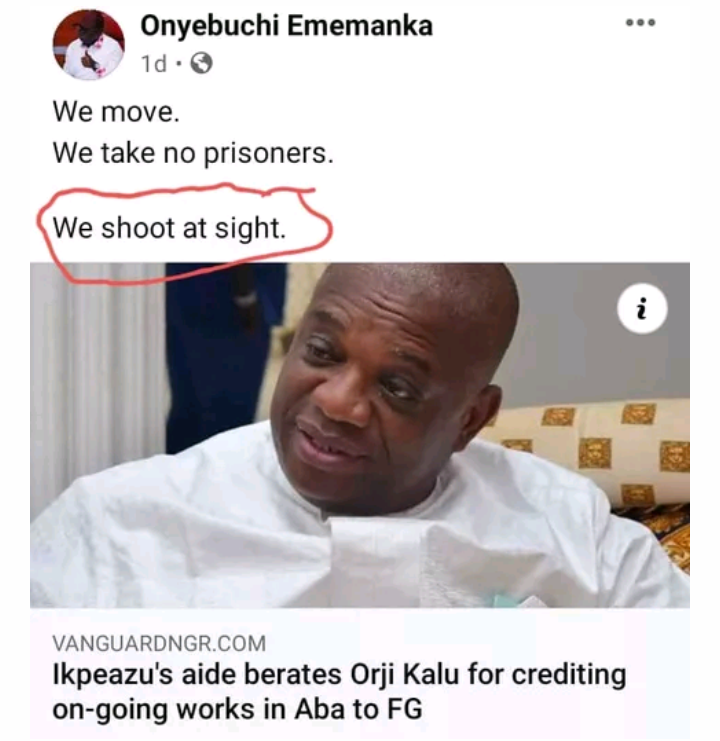This screenshot has height=741, width=720.
Task: Open the post's 1d timestamp
Action: [153, 64]
